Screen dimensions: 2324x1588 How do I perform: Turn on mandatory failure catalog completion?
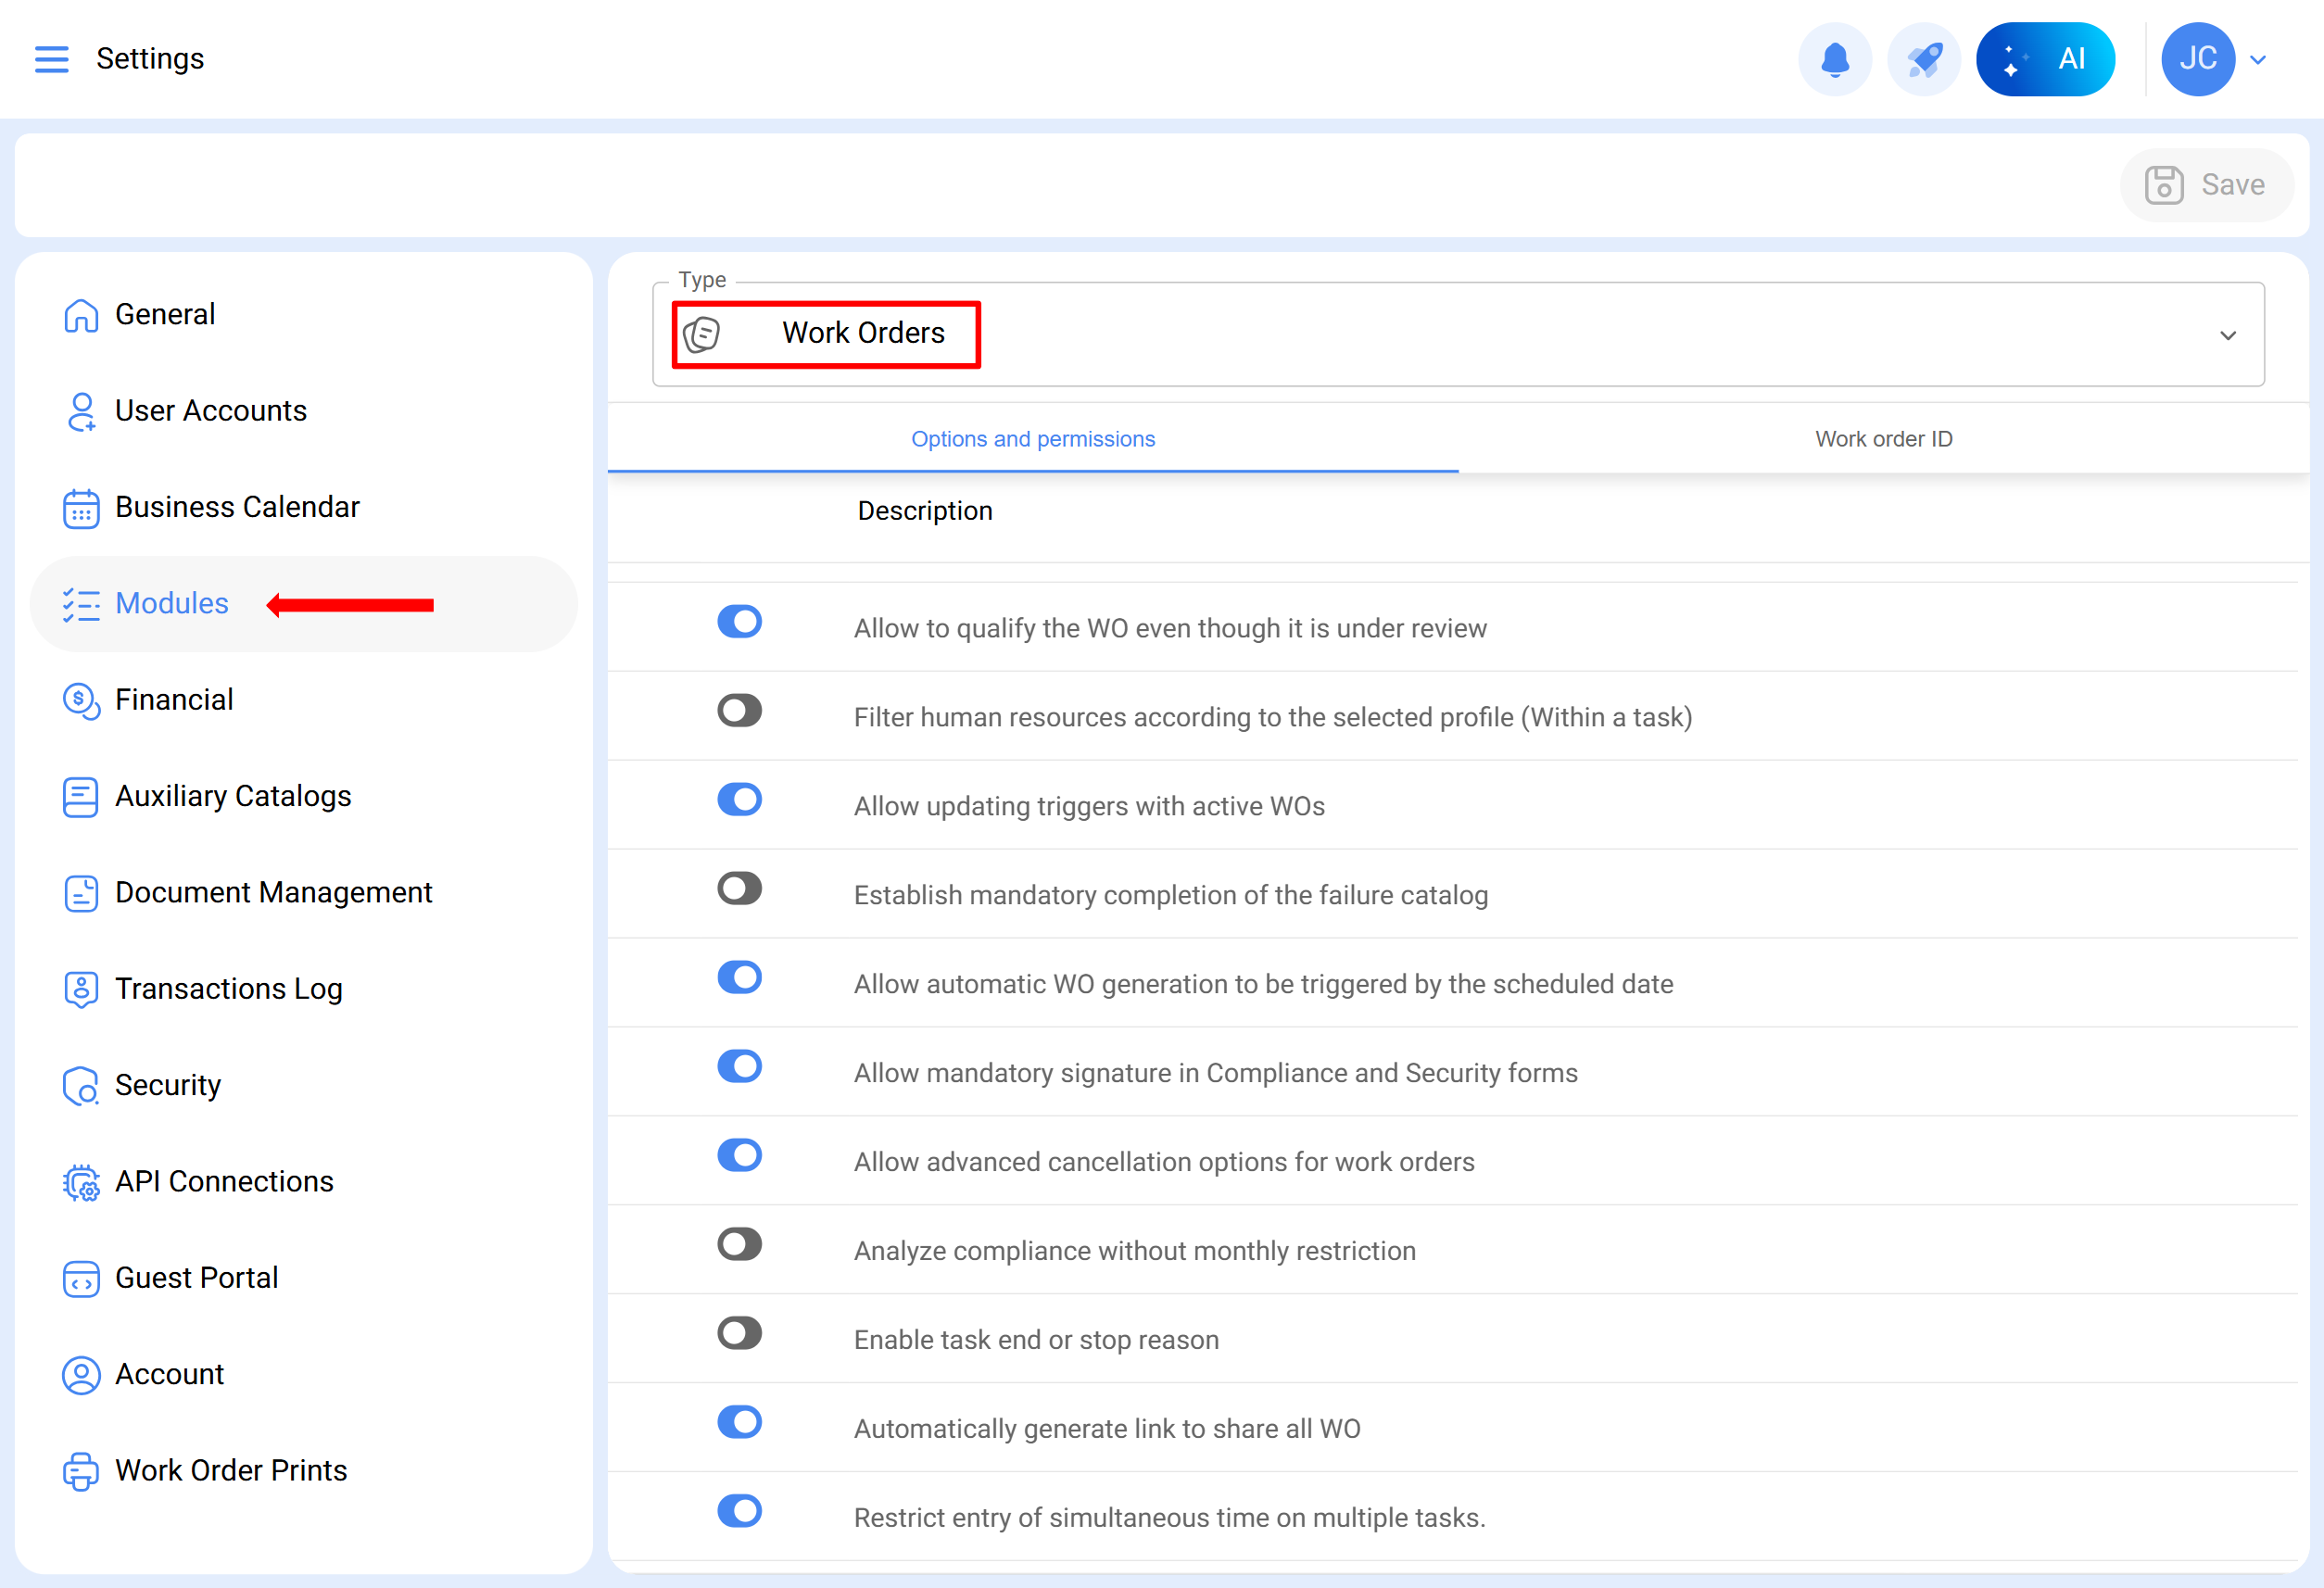point(739,888)
